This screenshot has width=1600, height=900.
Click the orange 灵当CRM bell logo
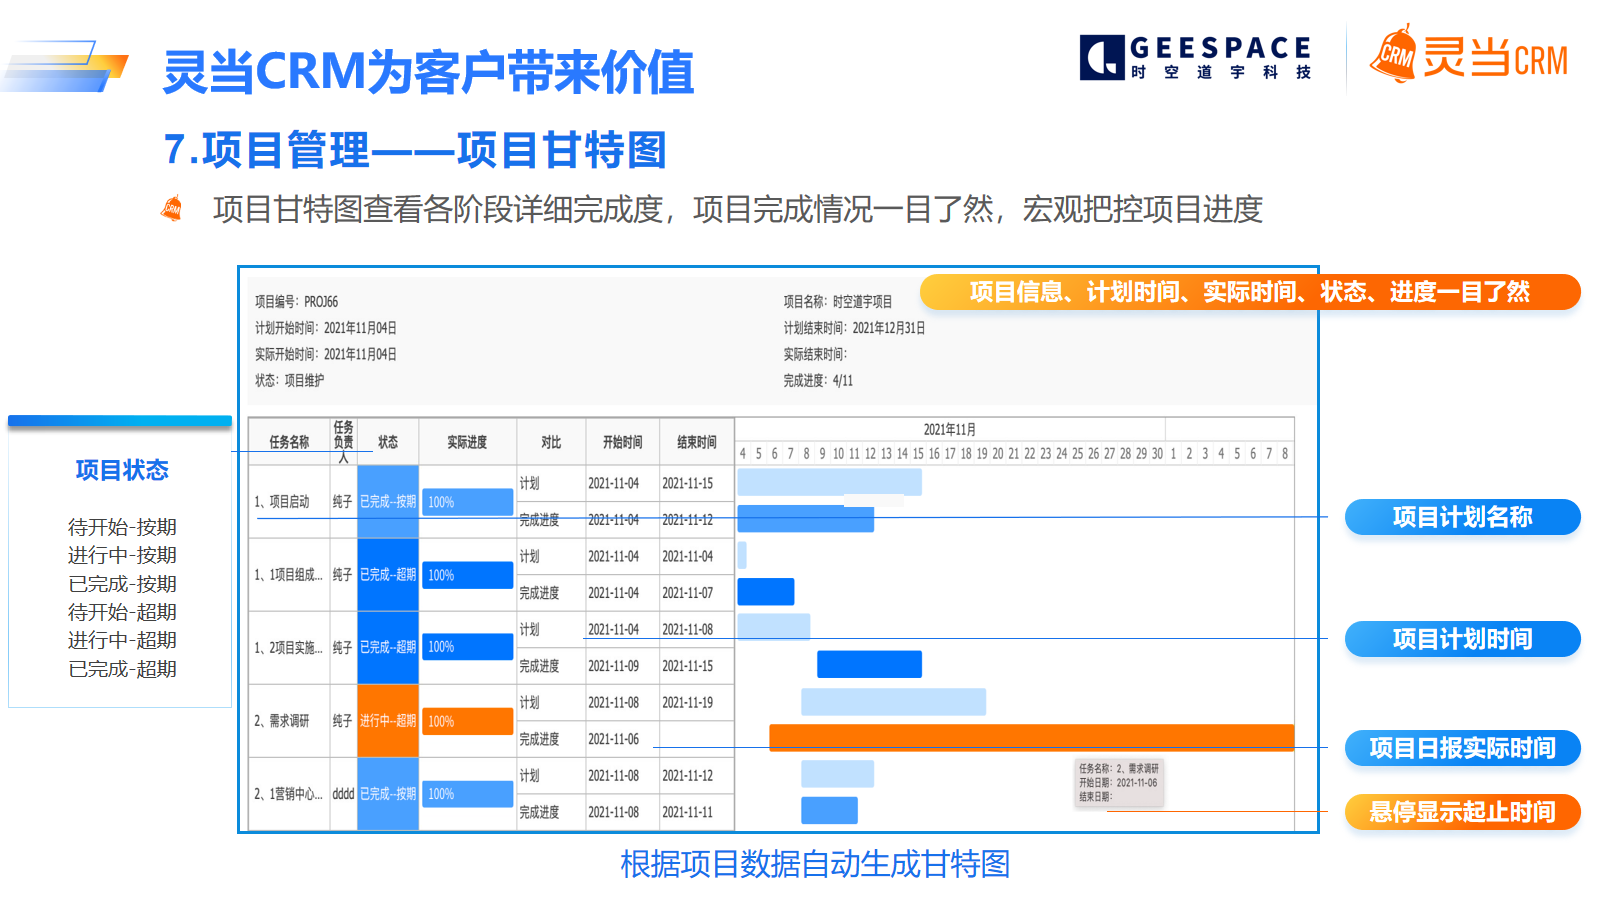[1393, 56]
